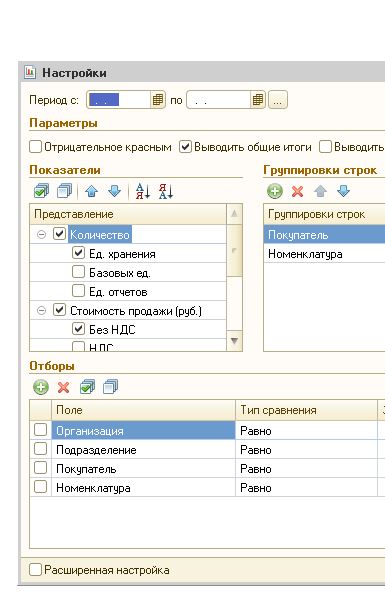Sort indicators ascending А-Я

pyautogui.click(x=143, y=191)
